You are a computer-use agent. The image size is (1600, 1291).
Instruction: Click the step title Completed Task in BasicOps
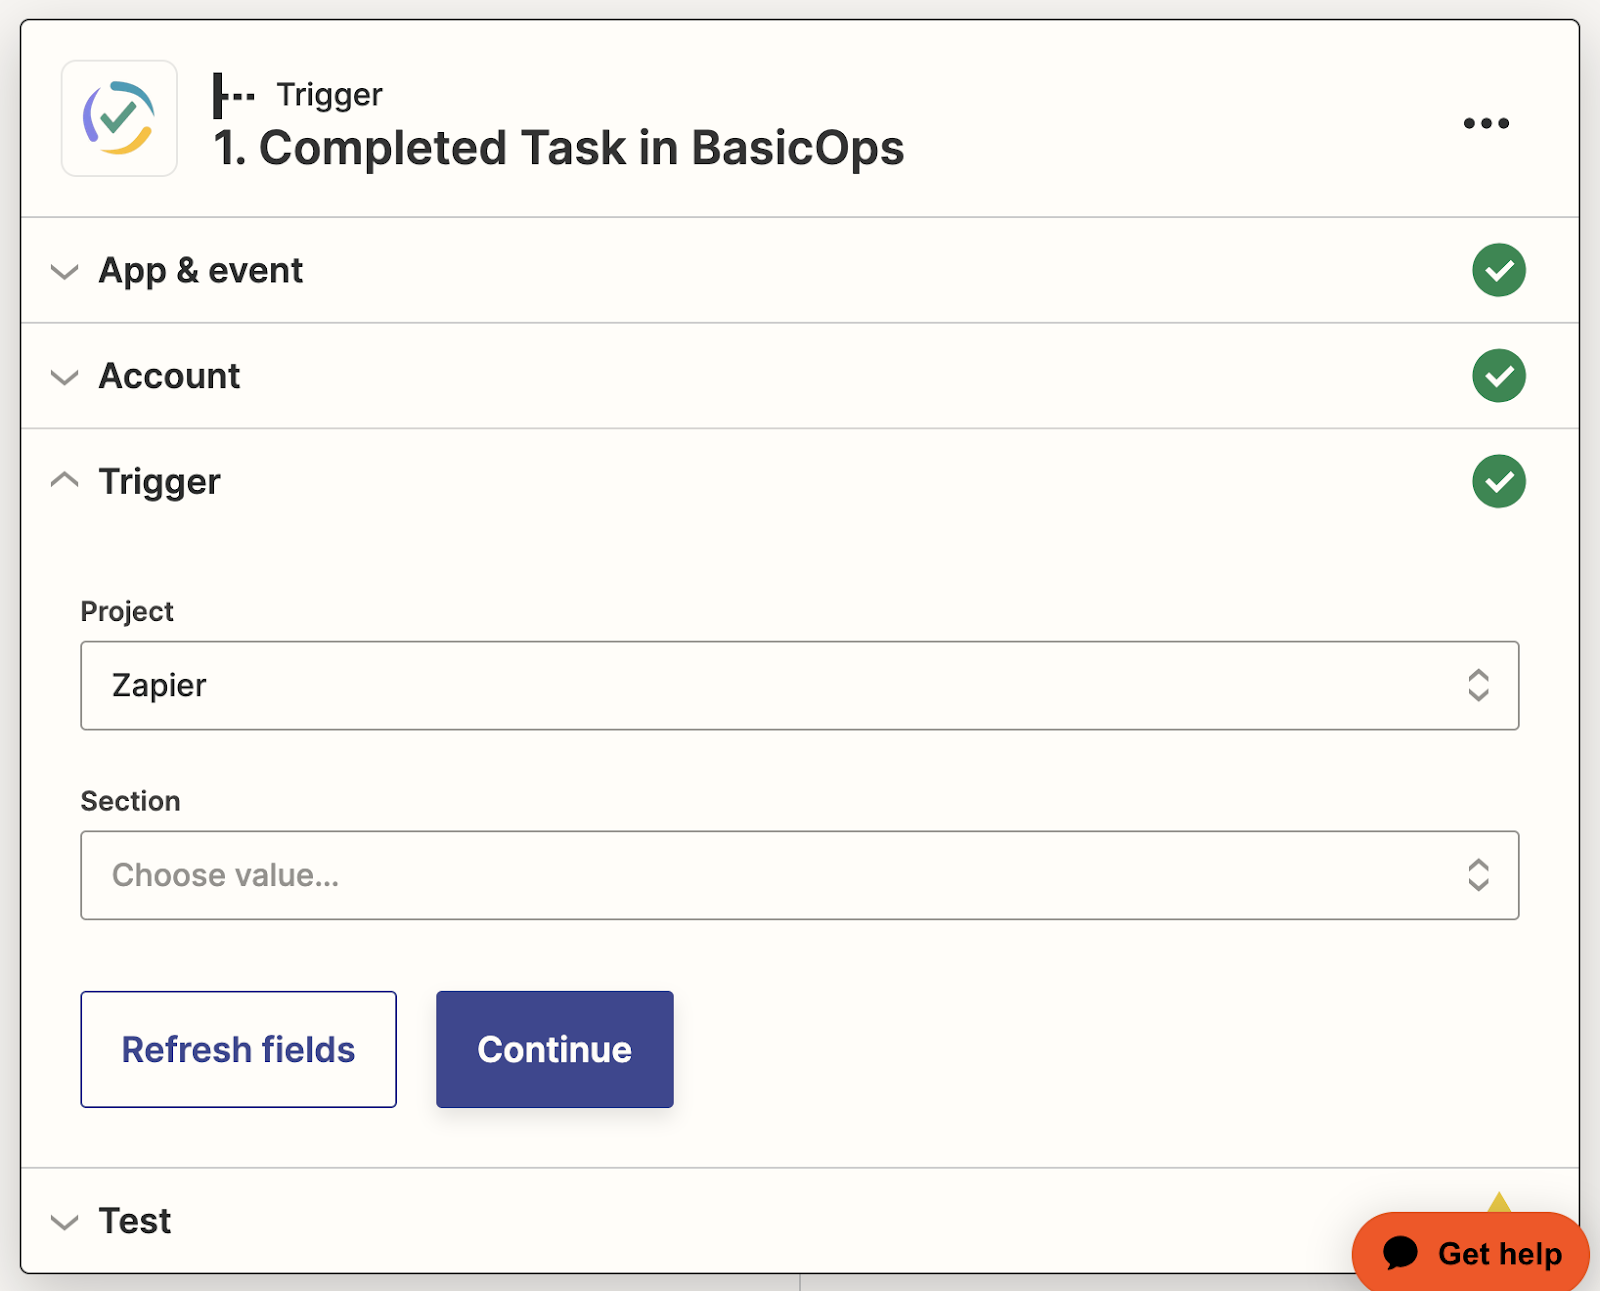pyautogui.click(x=558, y=148)
